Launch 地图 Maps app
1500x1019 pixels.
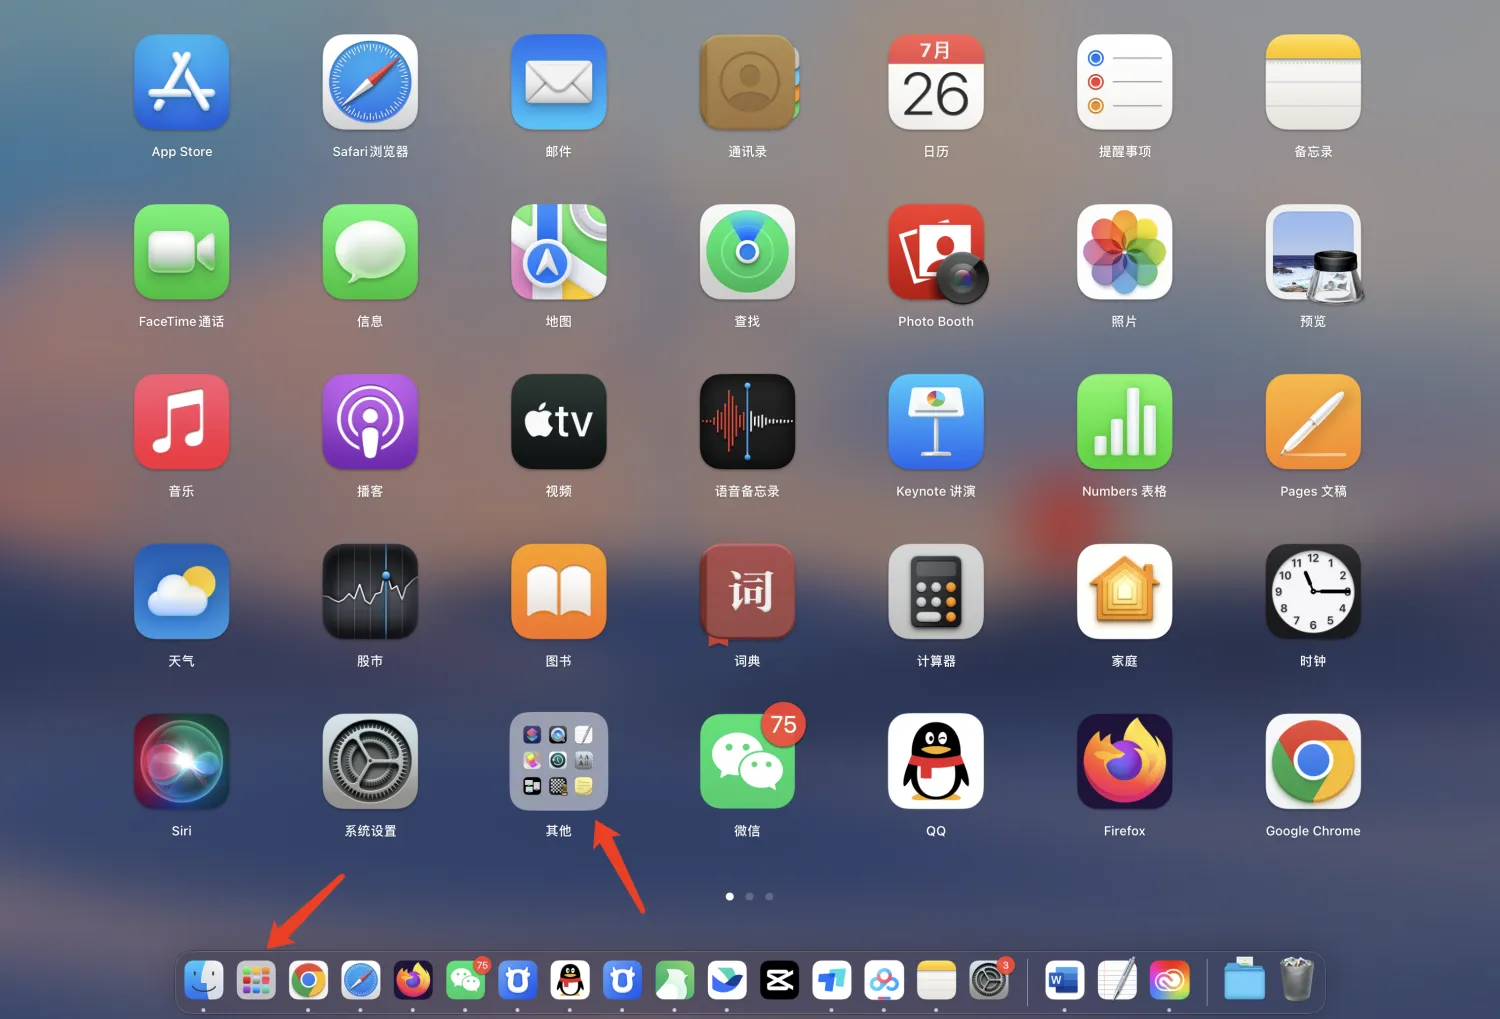(558, 252)
